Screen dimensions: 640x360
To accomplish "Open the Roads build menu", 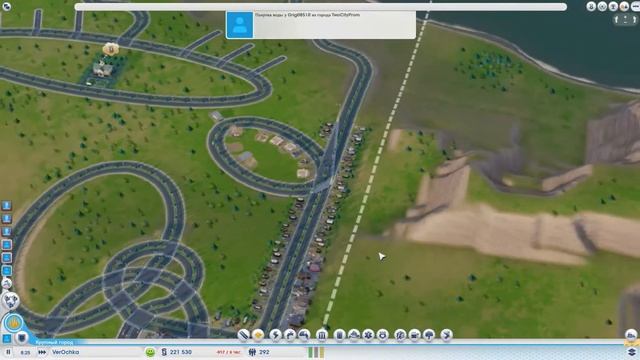I will [x=243, y=335].
